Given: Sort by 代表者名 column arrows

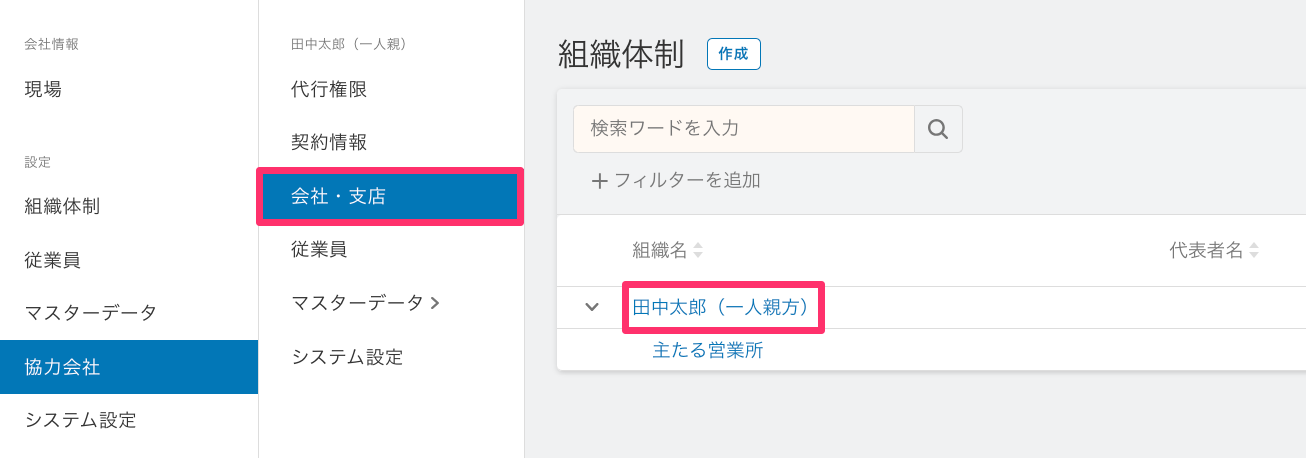Looking at the screenshot, I should [1254, 250].
